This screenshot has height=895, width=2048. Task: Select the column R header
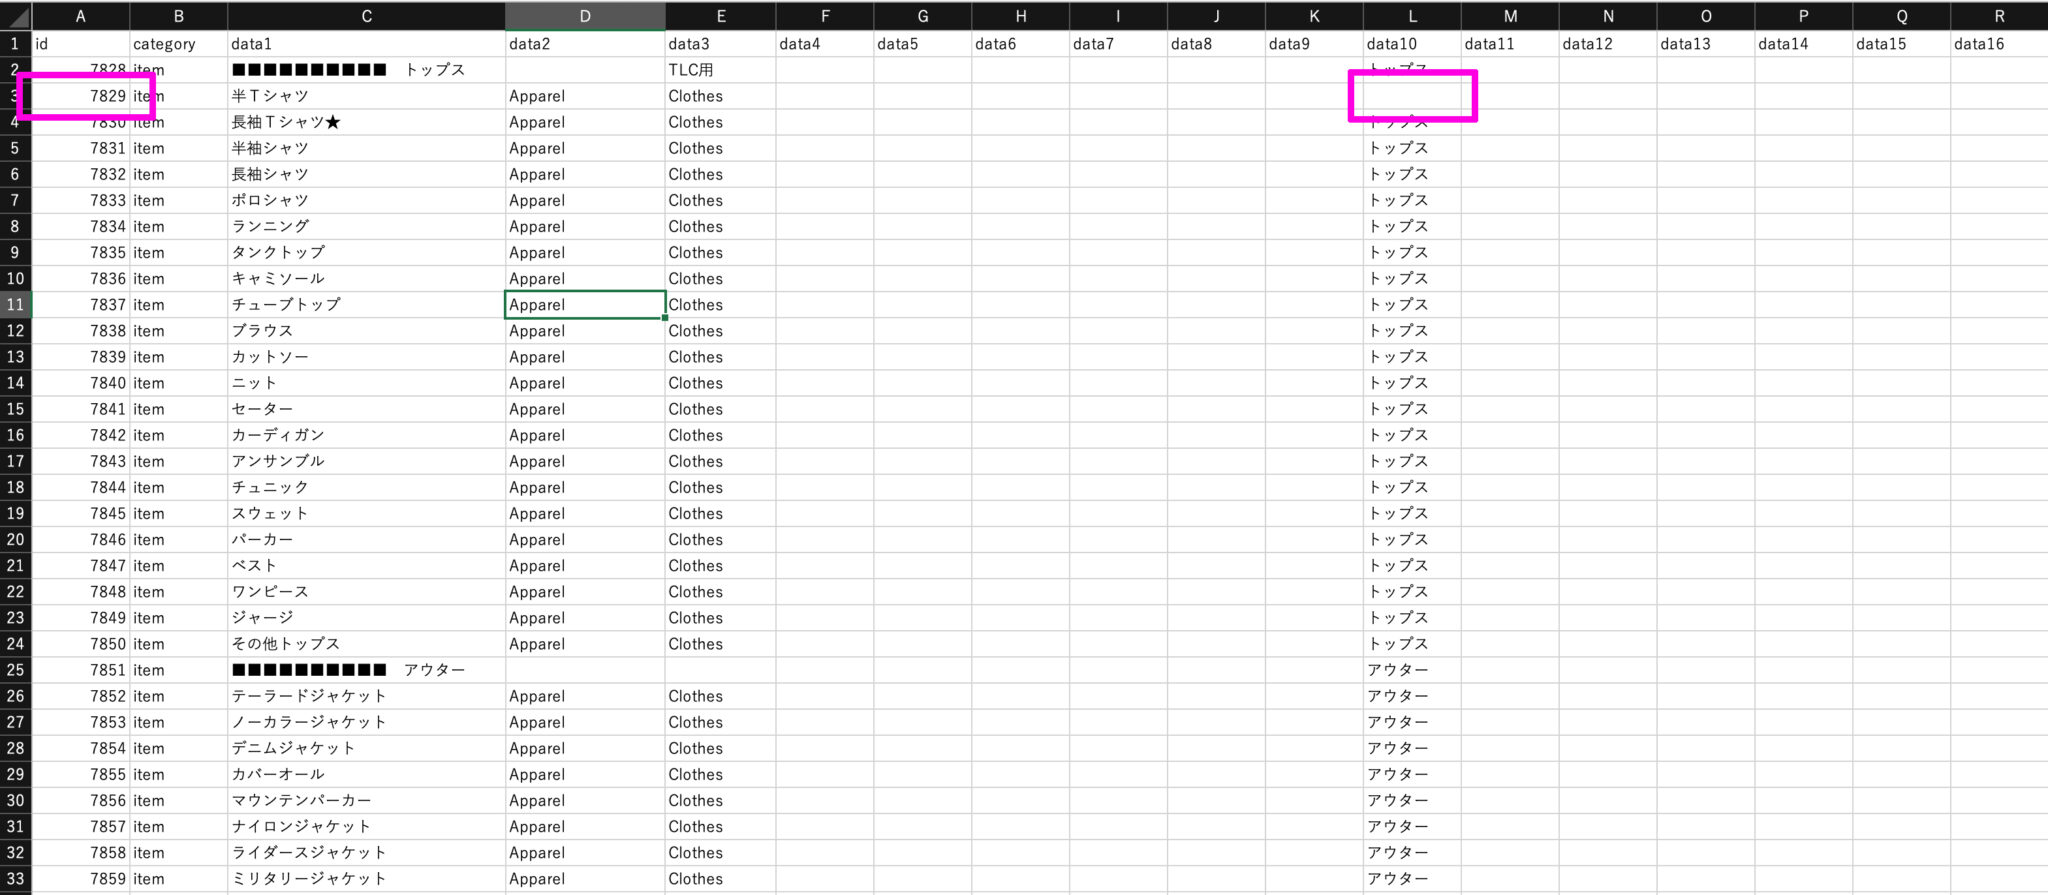pyautogui.click(x=1998, y=16)
